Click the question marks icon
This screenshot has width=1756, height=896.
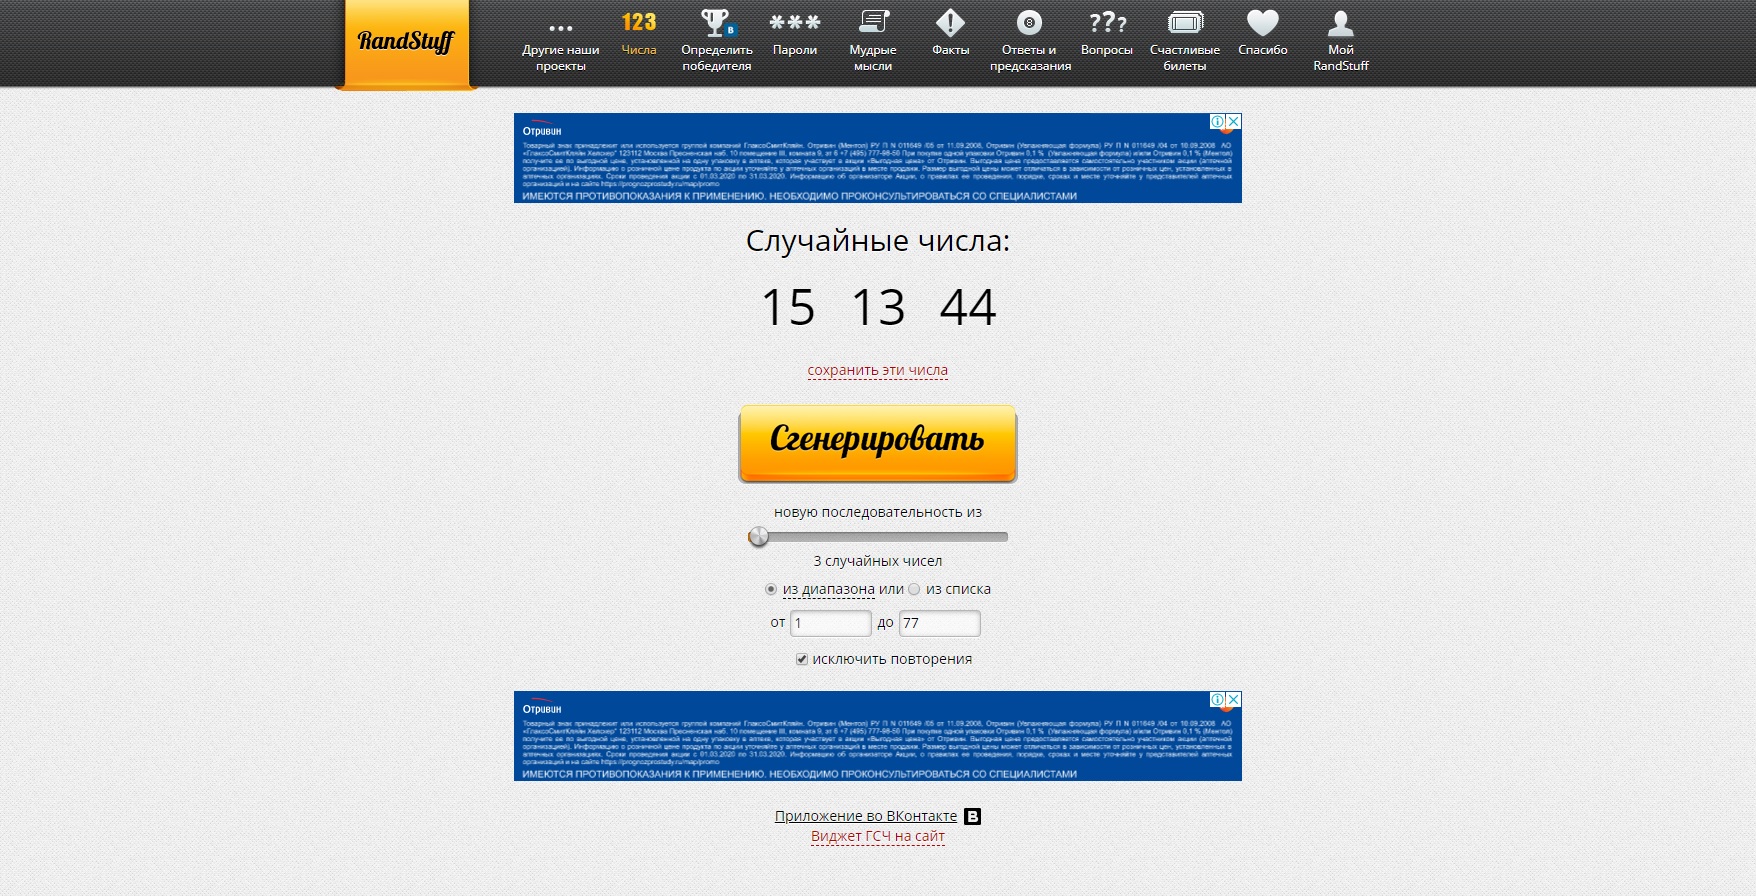(1107, 22)
